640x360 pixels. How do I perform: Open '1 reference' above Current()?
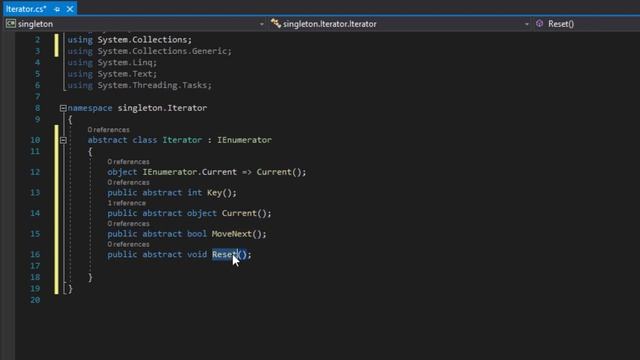[x=126, y=203]
